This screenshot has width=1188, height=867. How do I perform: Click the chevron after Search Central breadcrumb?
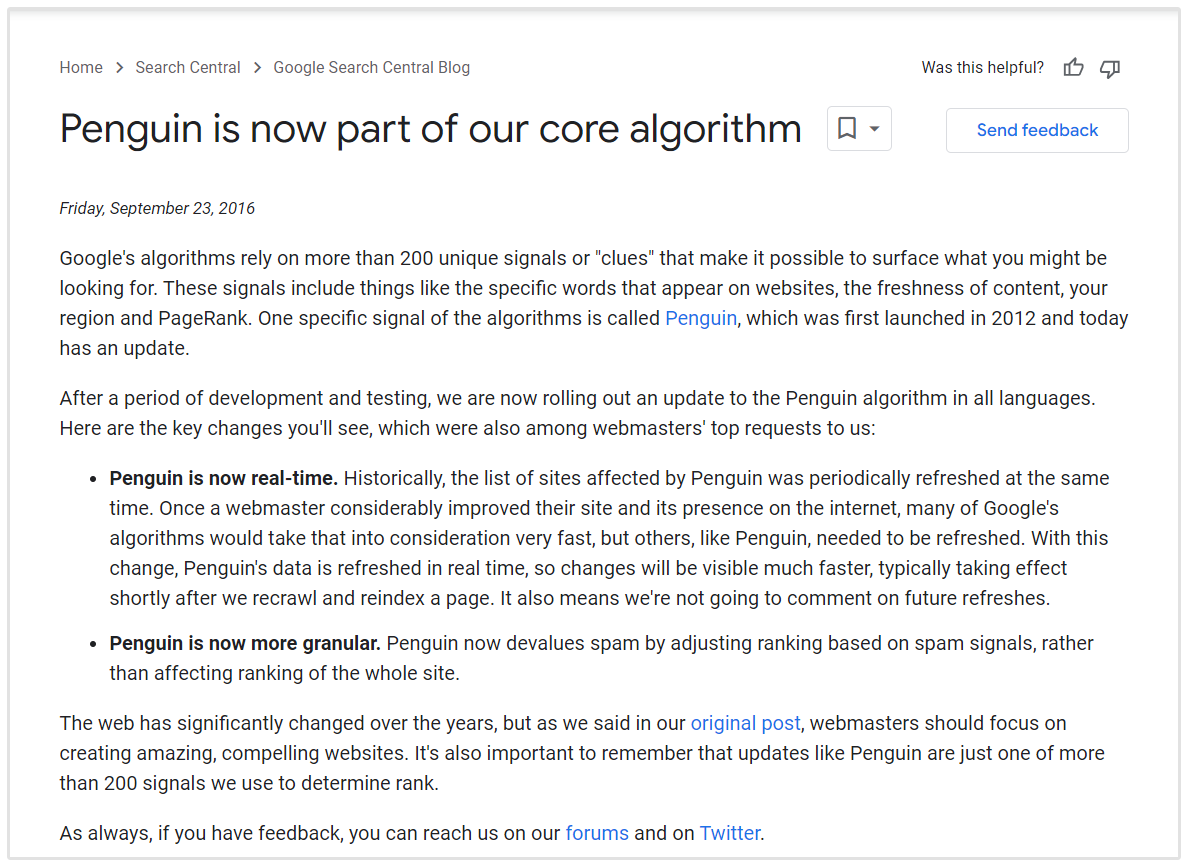[256, 67]
